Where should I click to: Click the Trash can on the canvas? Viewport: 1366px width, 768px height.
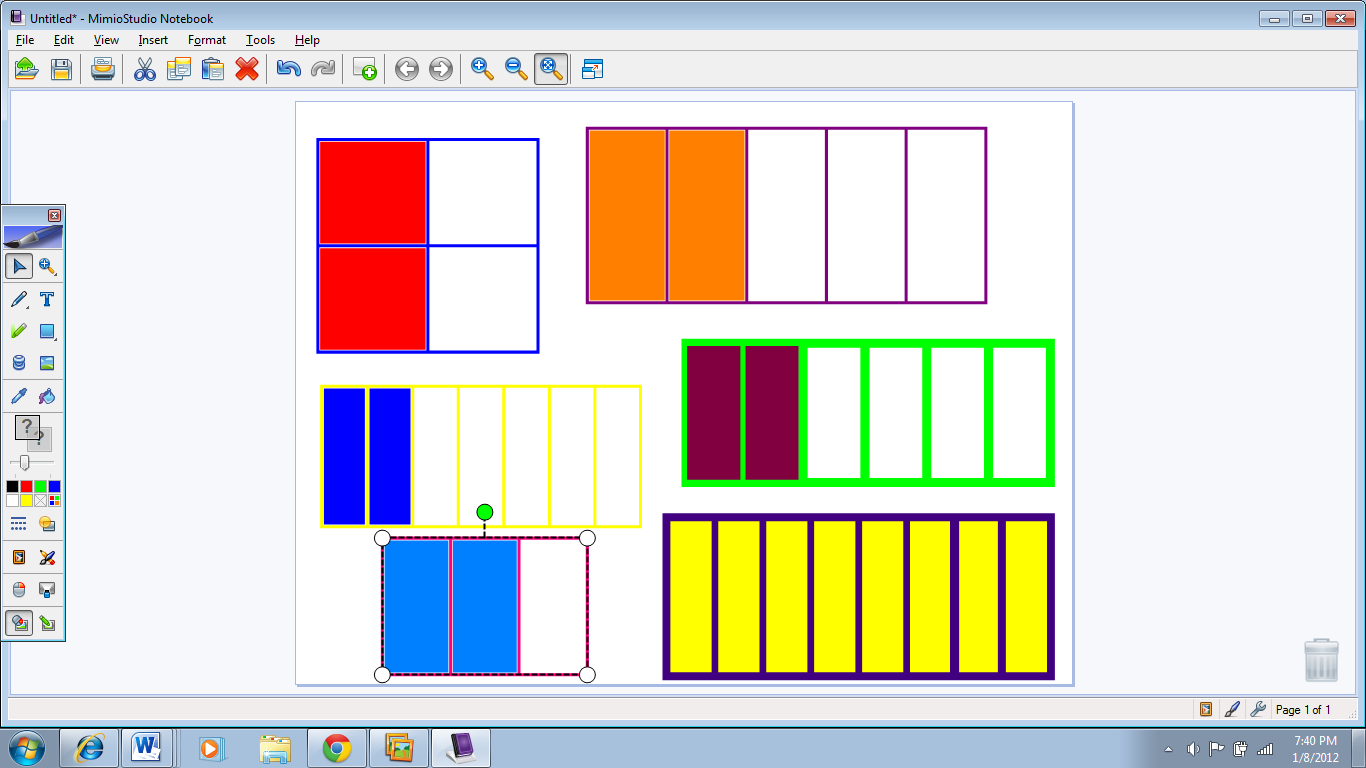(1321, 660)
